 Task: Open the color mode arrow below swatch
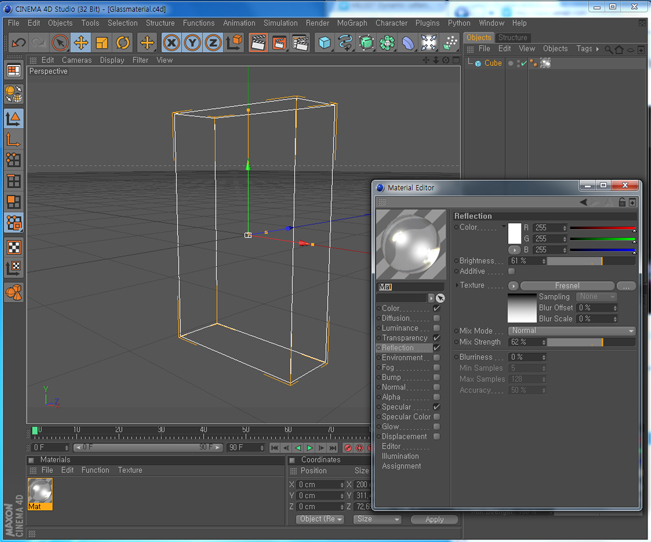click(x=514, y=250)
